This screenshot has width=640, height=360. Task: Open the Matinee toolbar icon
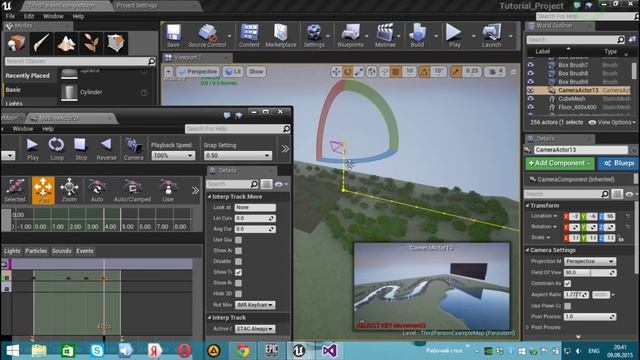385,36
